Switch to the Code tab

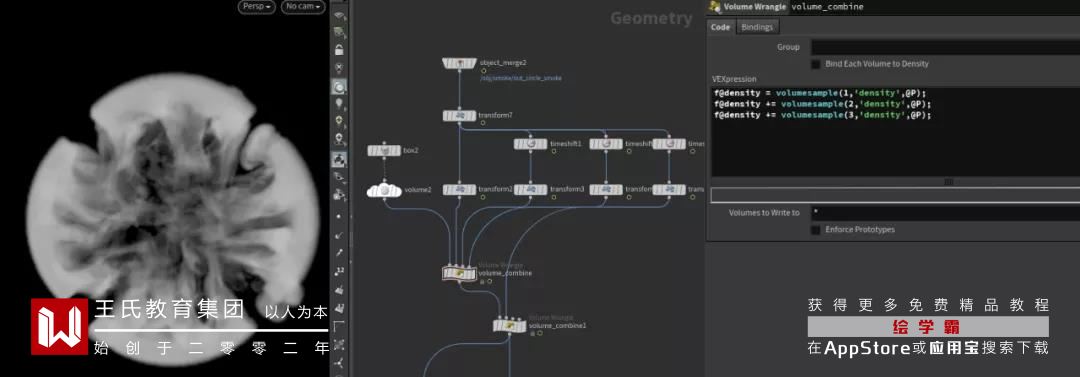[720, 27]
